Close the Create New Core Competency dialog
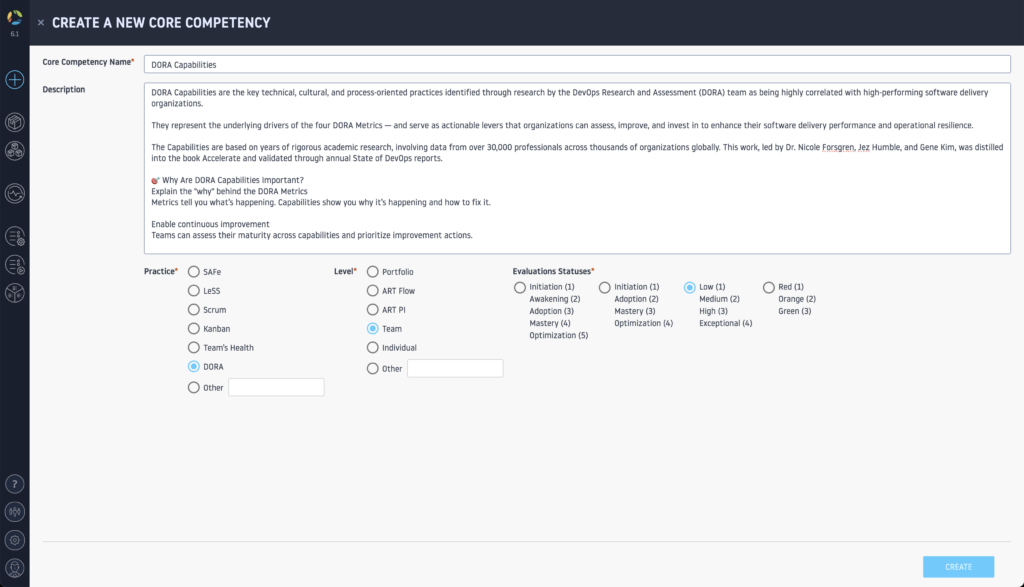1024x587 pixels. click(41, 22)
